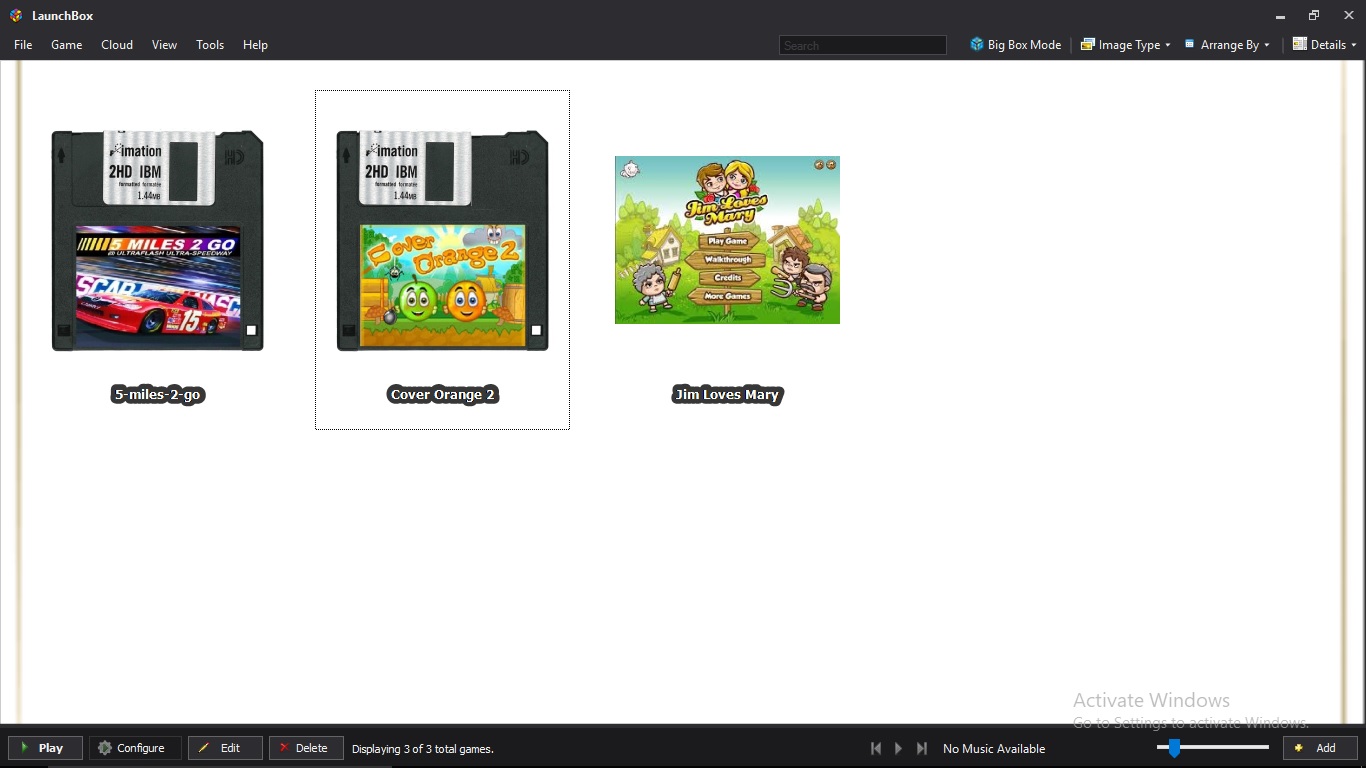Click the Play button

coord(45,748)
